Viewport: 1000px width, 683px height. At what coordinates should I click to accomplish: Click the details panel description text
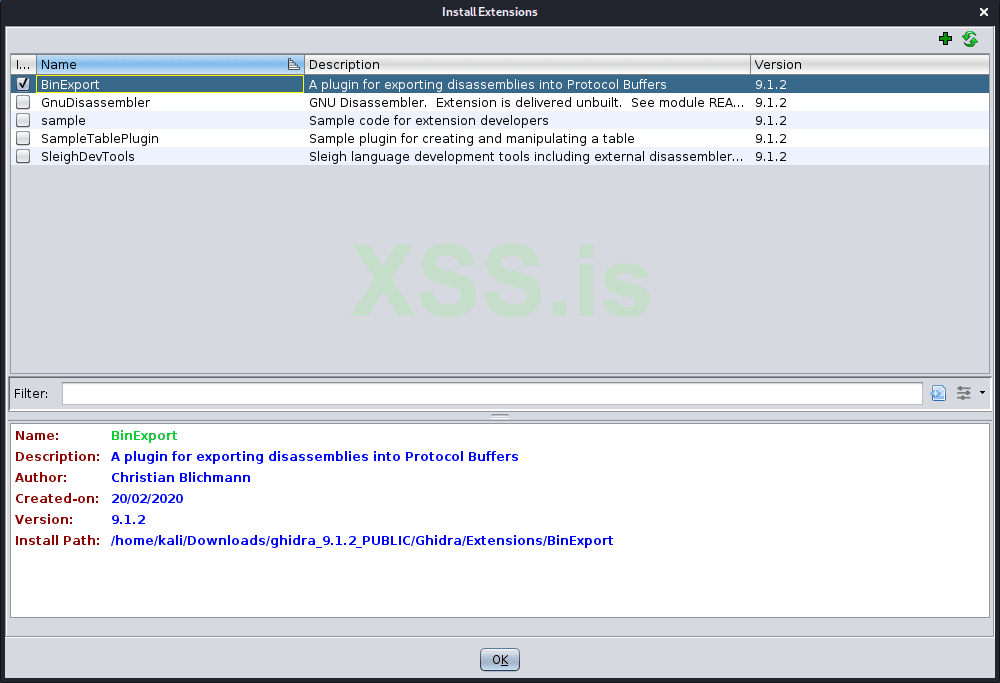(314, 456)
